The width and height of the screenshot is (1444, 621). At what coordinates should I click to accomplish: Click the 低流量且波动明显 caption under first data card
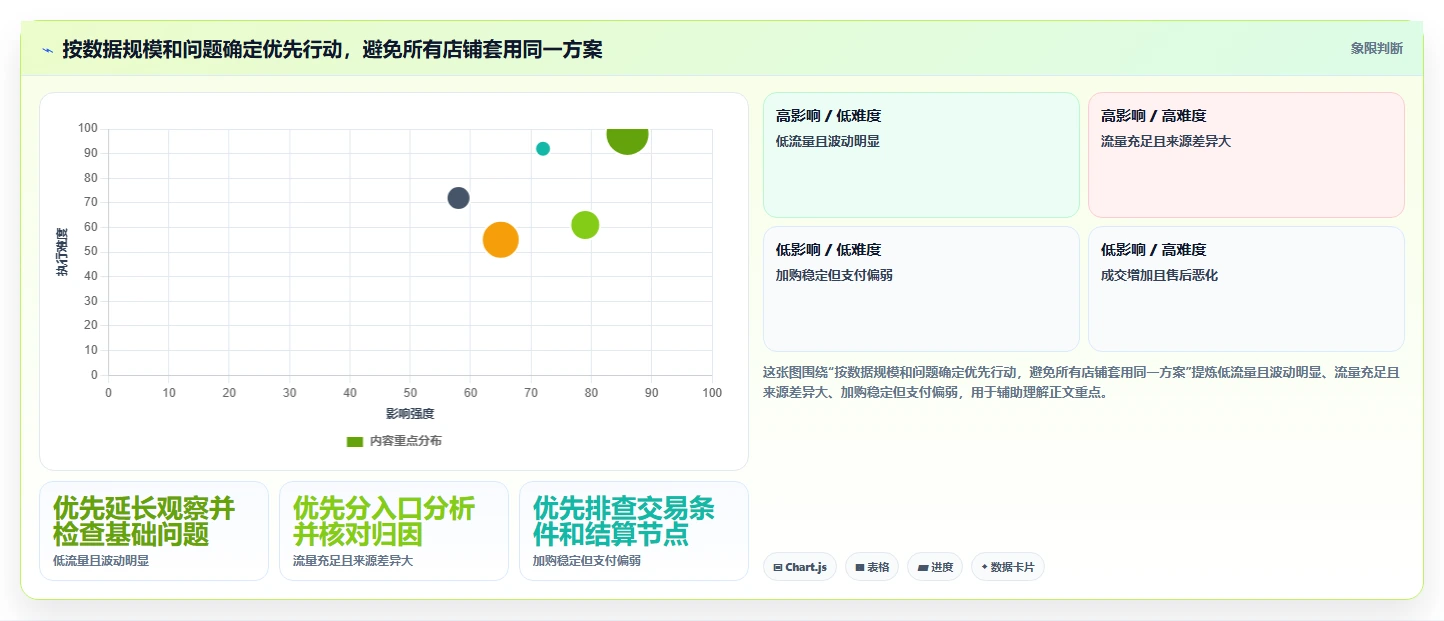click(101, 561)
